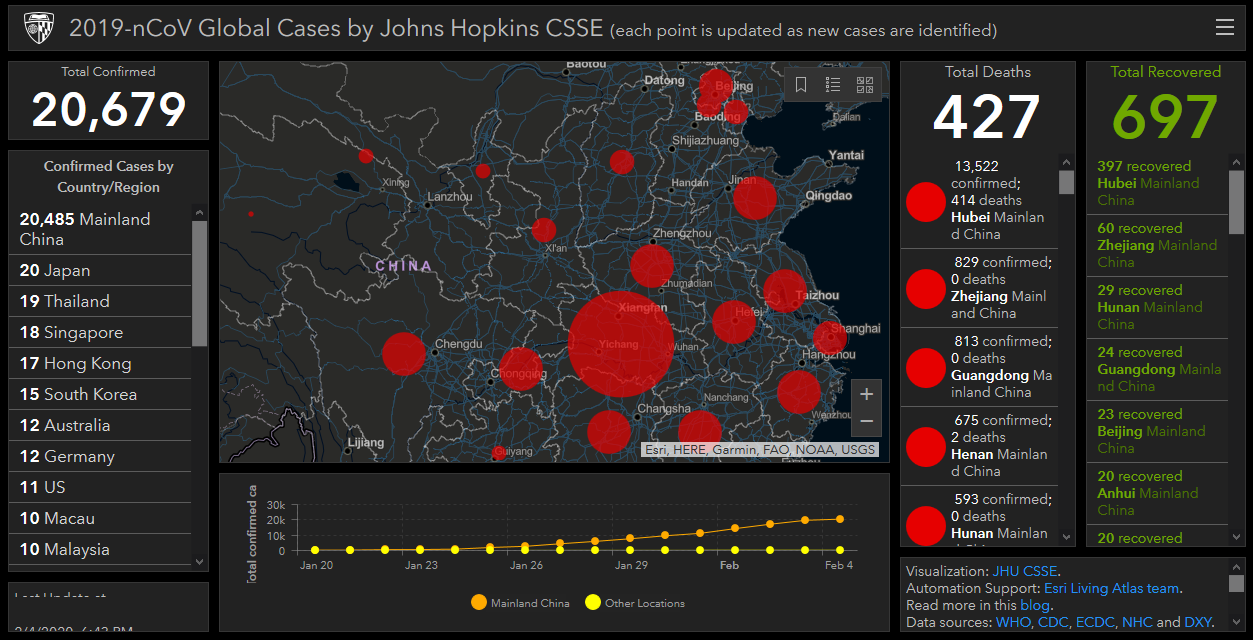Screen dimensions: 1253x640
Task: Zoom in on the map
Action: 867,394
